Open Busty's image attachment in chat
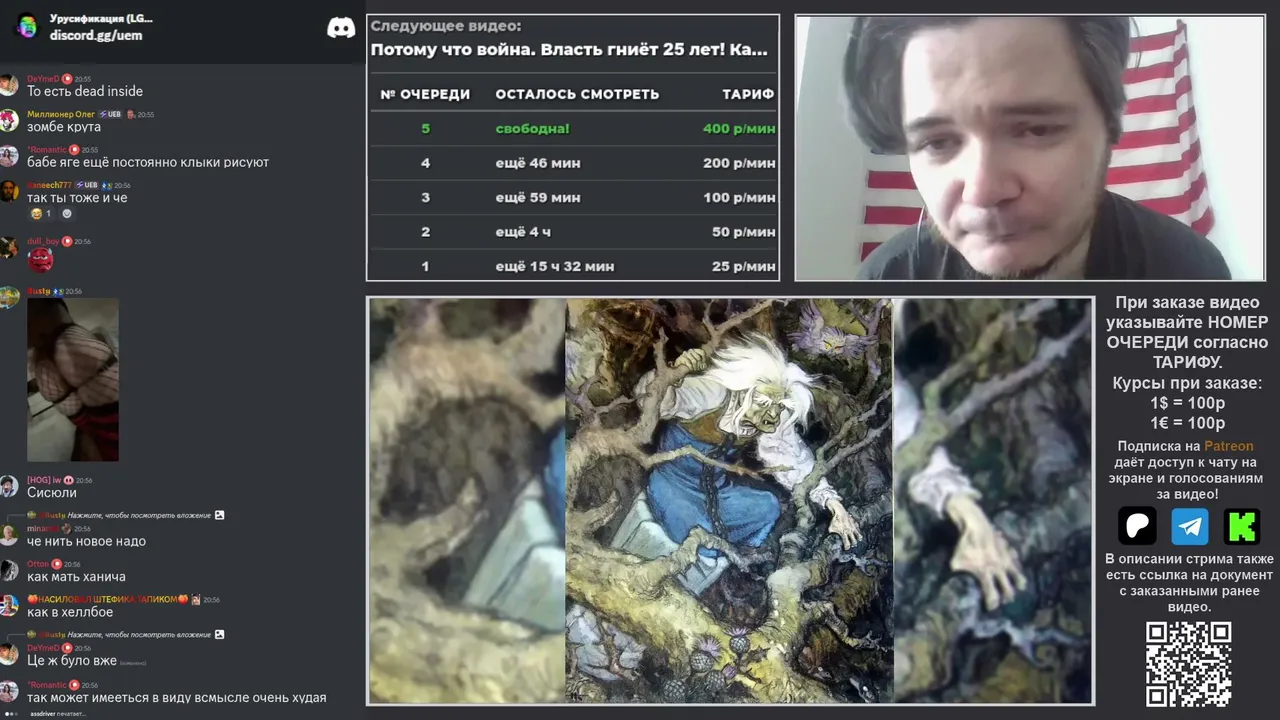Viewport: 1280px width, 720px height. 73,380
